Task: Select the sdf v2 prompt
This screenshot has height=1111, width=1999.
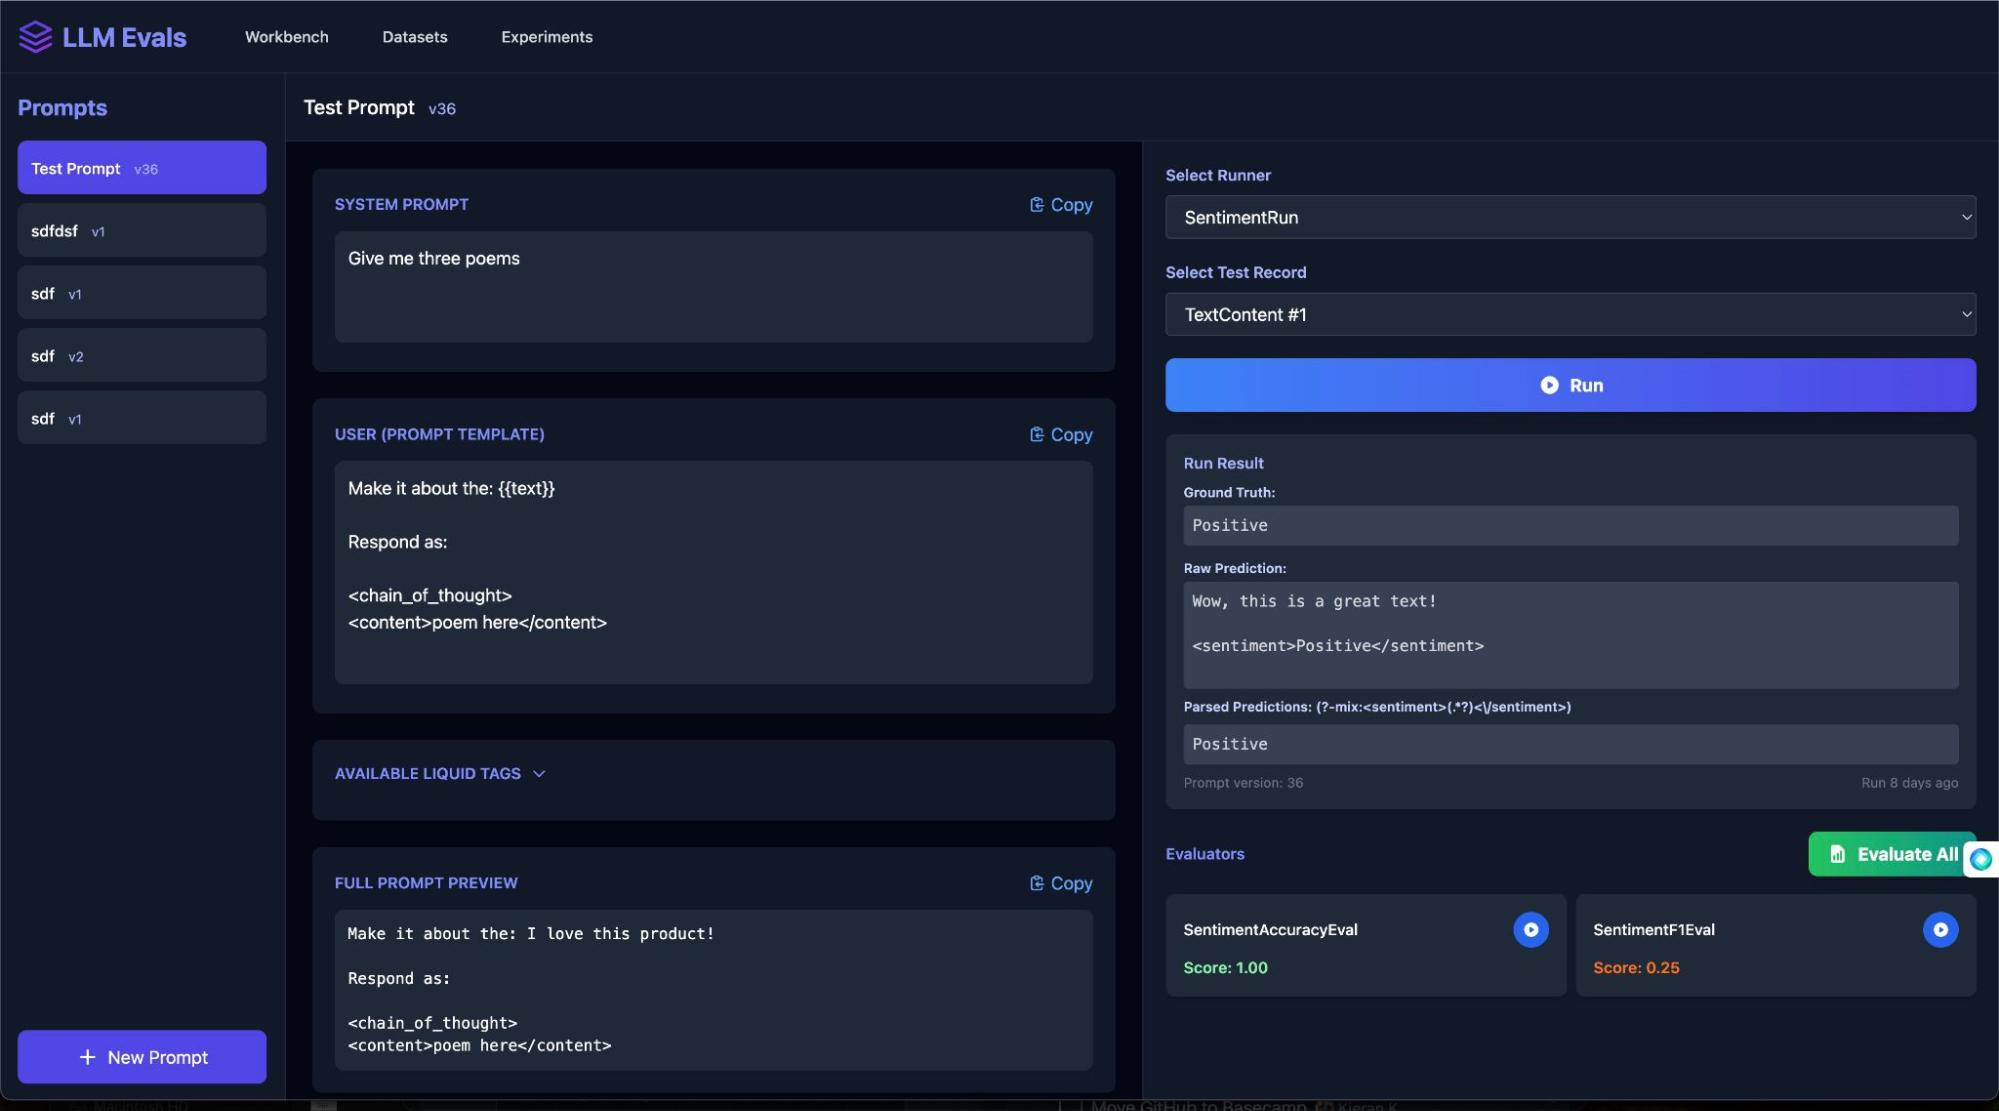Action: tap(142, 356)
